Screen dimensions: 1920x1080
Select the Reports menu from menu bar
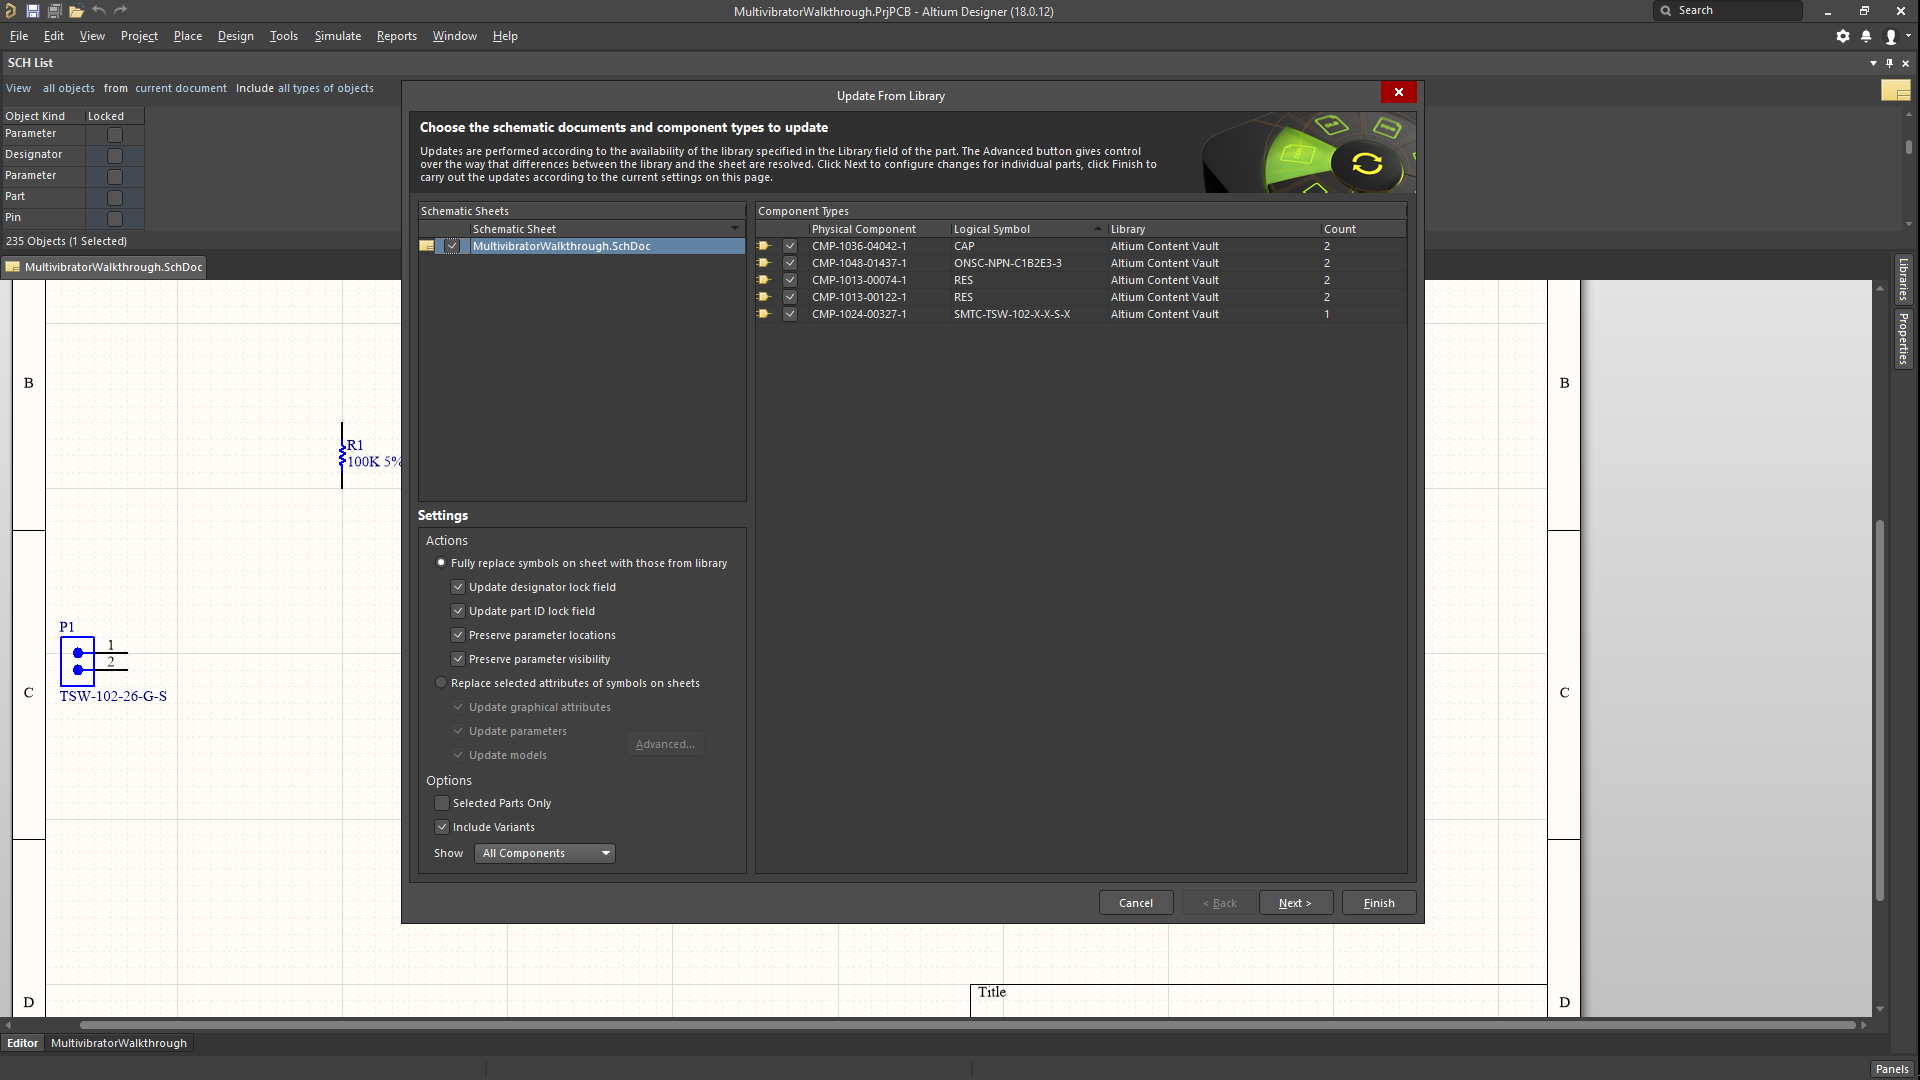point(396,36)
